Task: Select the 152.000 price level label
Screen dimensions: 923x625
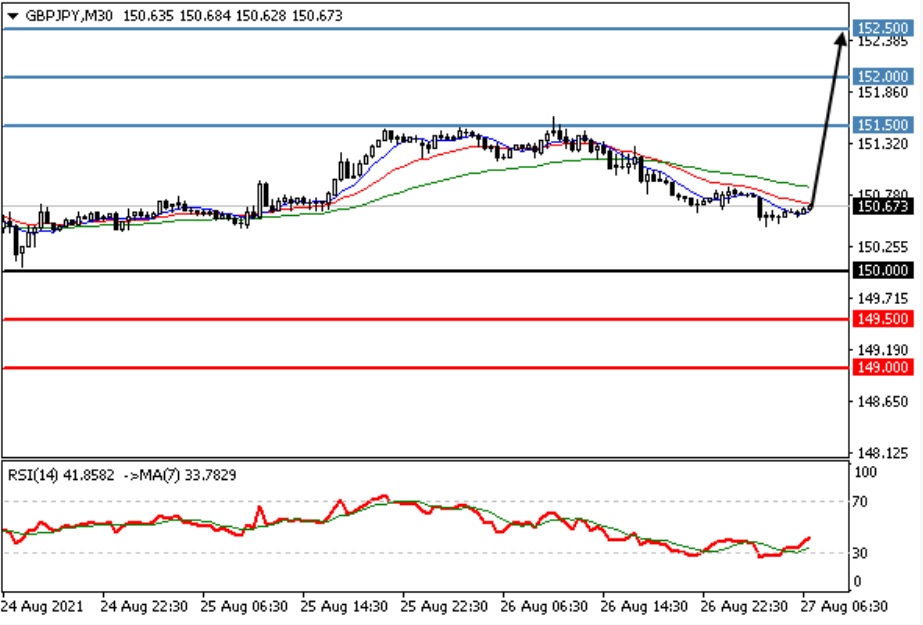Action: [882, 77]
